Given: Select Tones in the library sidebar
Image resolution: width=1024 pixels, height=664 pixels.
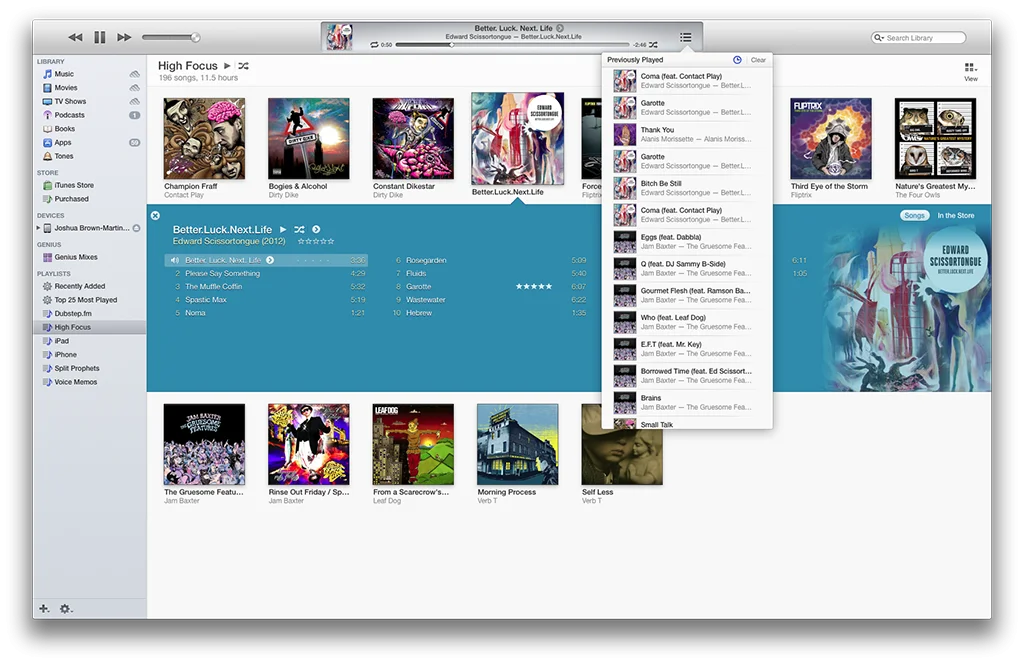Looking at the screenshot, I should click(x=63, y=156).
